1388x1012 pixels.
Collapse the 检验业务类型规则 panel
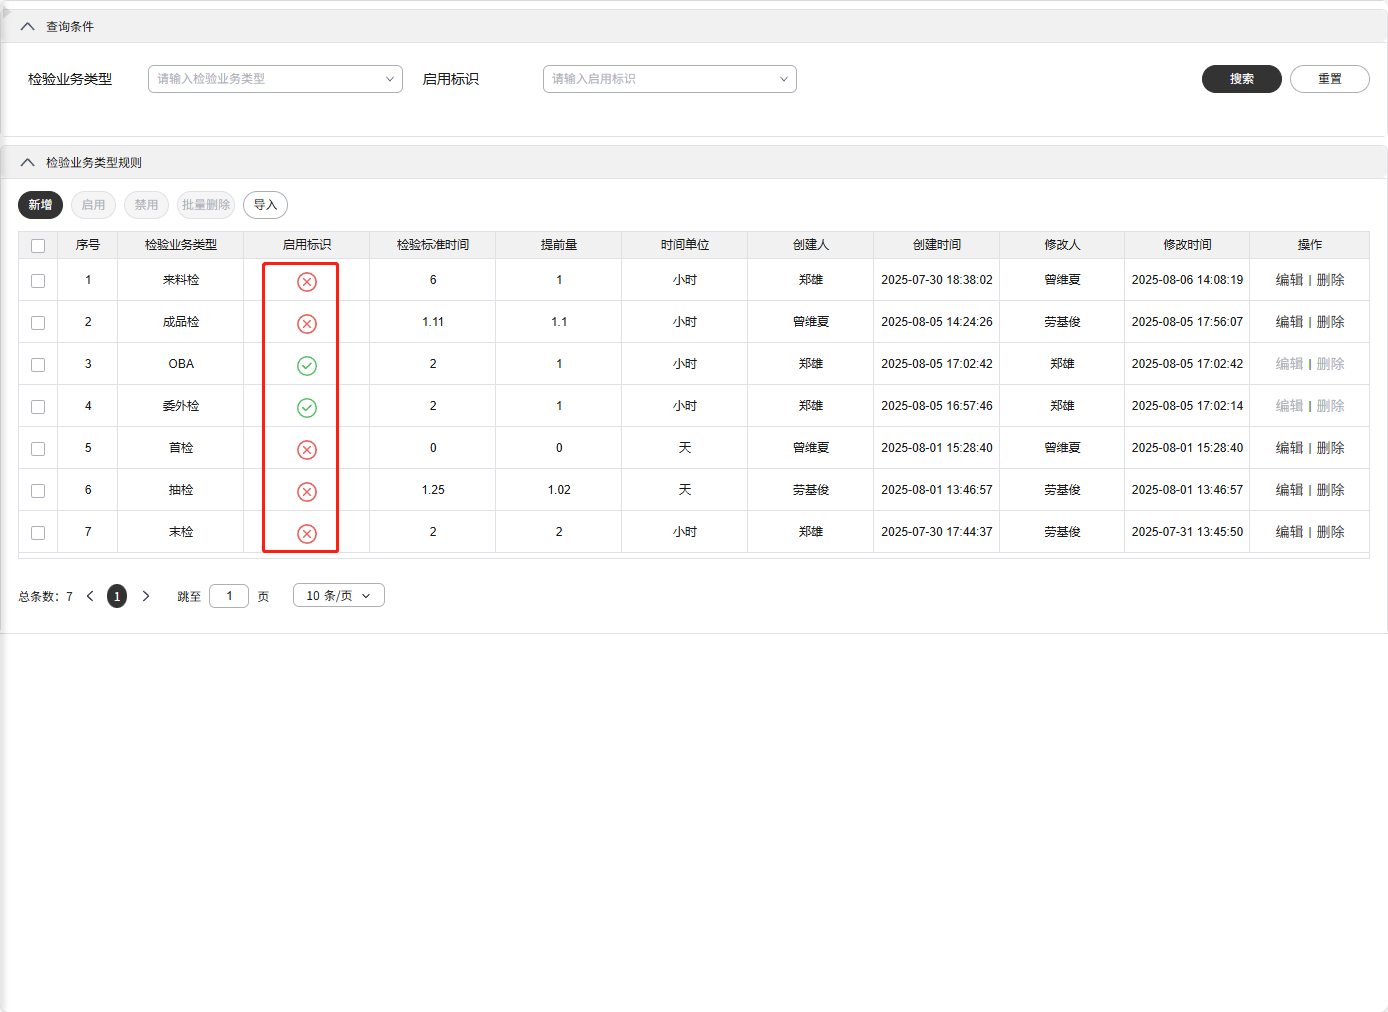point(28,163)
